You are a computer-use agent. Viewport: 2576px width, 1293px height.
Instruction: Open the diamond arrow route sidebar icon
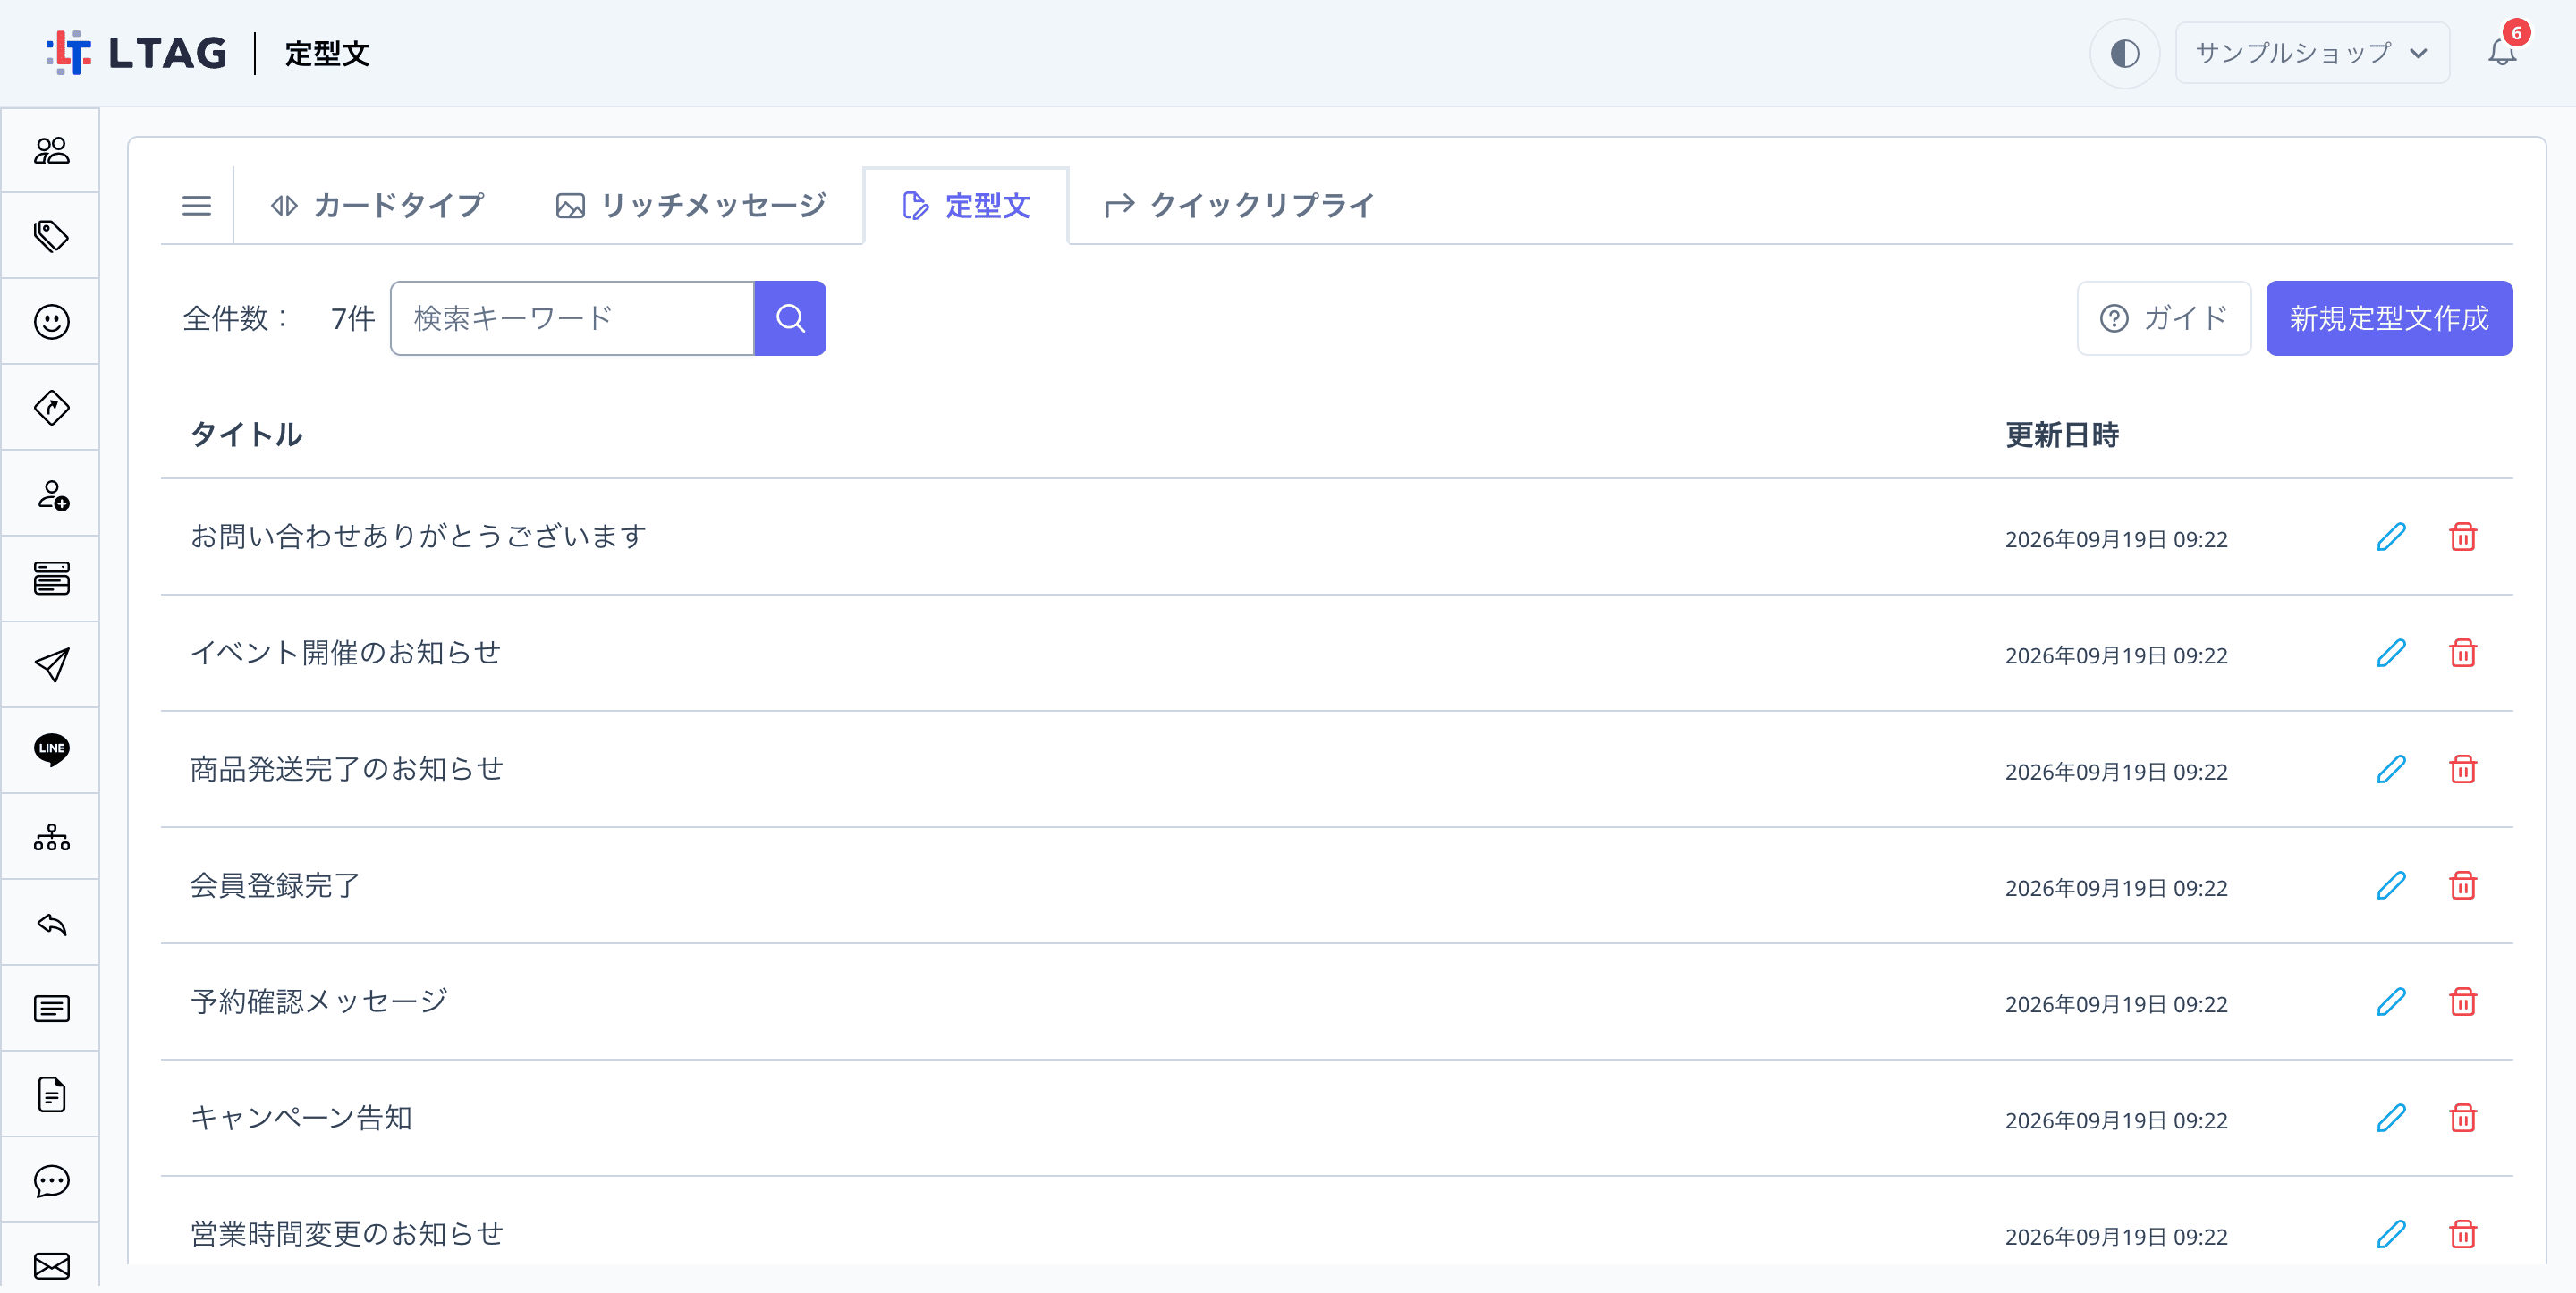click(51, 408)
